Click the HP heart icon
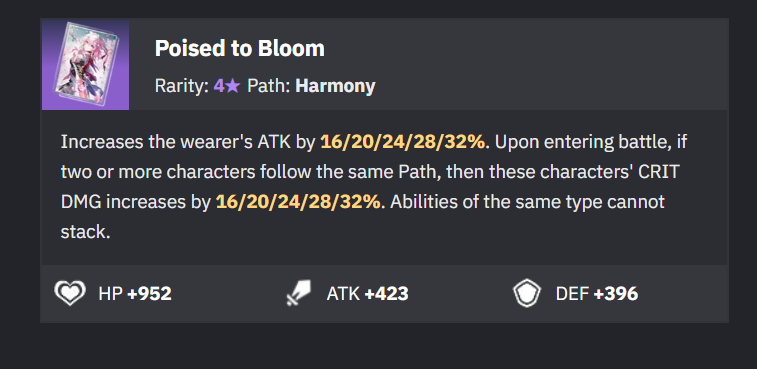This screenshot has width=757, height=369. tap(70, 293)
